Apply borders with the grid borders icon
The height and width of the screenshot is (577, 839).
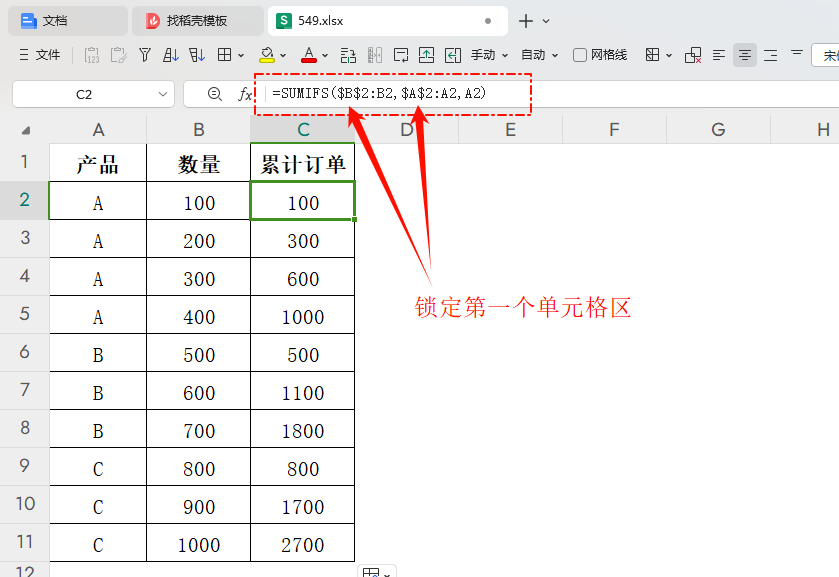224,55
